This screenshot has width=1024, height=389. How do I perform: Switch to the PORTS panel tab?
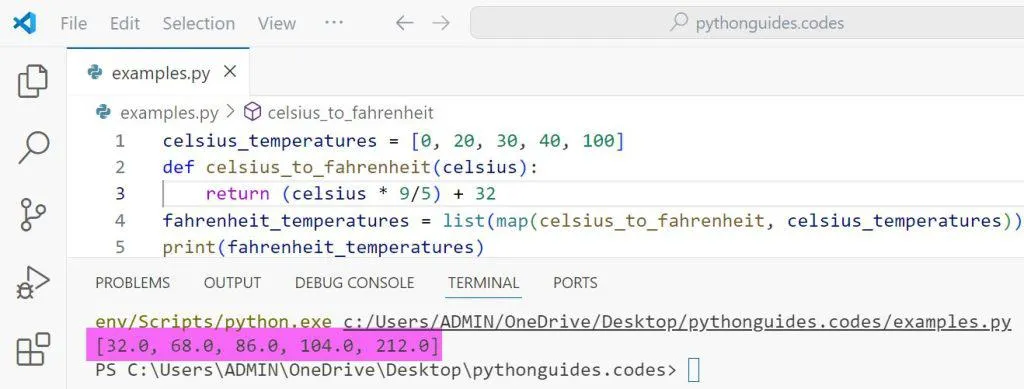(x=575, y=283)
